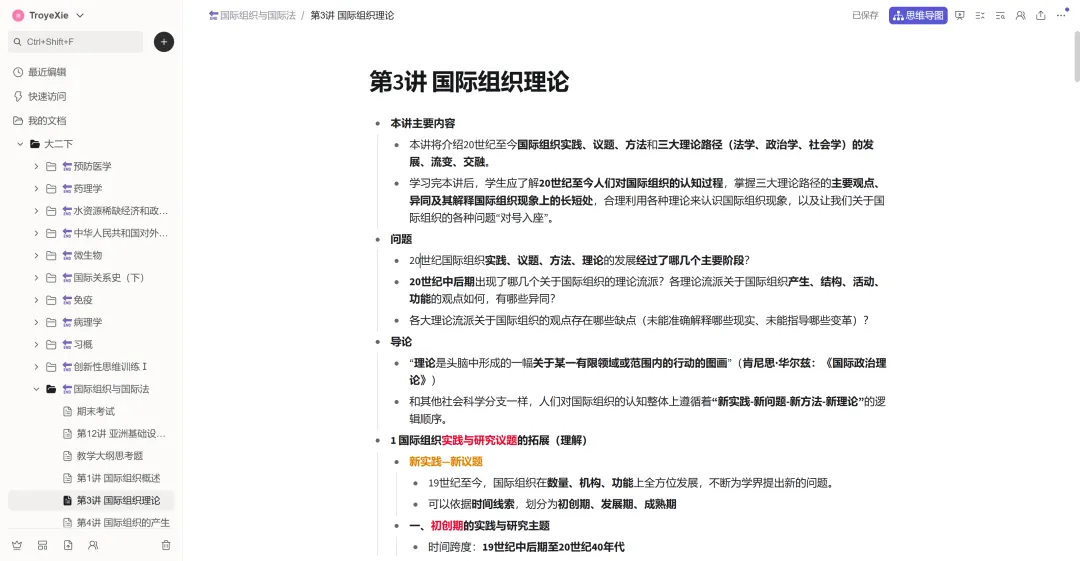Click the share/export icon in the top toolbar
Image resolution: width=1080 pixels, height=561 pixels.
[x=1041, y=15]
